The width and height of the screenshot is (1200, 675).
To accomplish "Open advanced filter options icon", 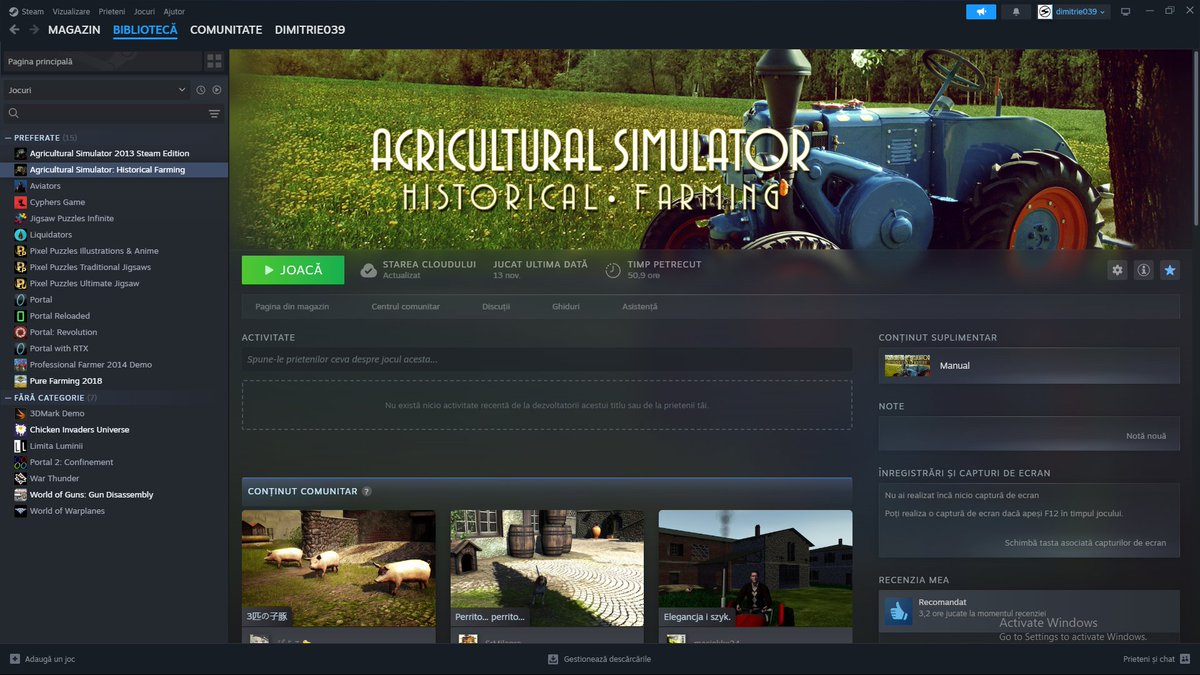I will 214,114.
